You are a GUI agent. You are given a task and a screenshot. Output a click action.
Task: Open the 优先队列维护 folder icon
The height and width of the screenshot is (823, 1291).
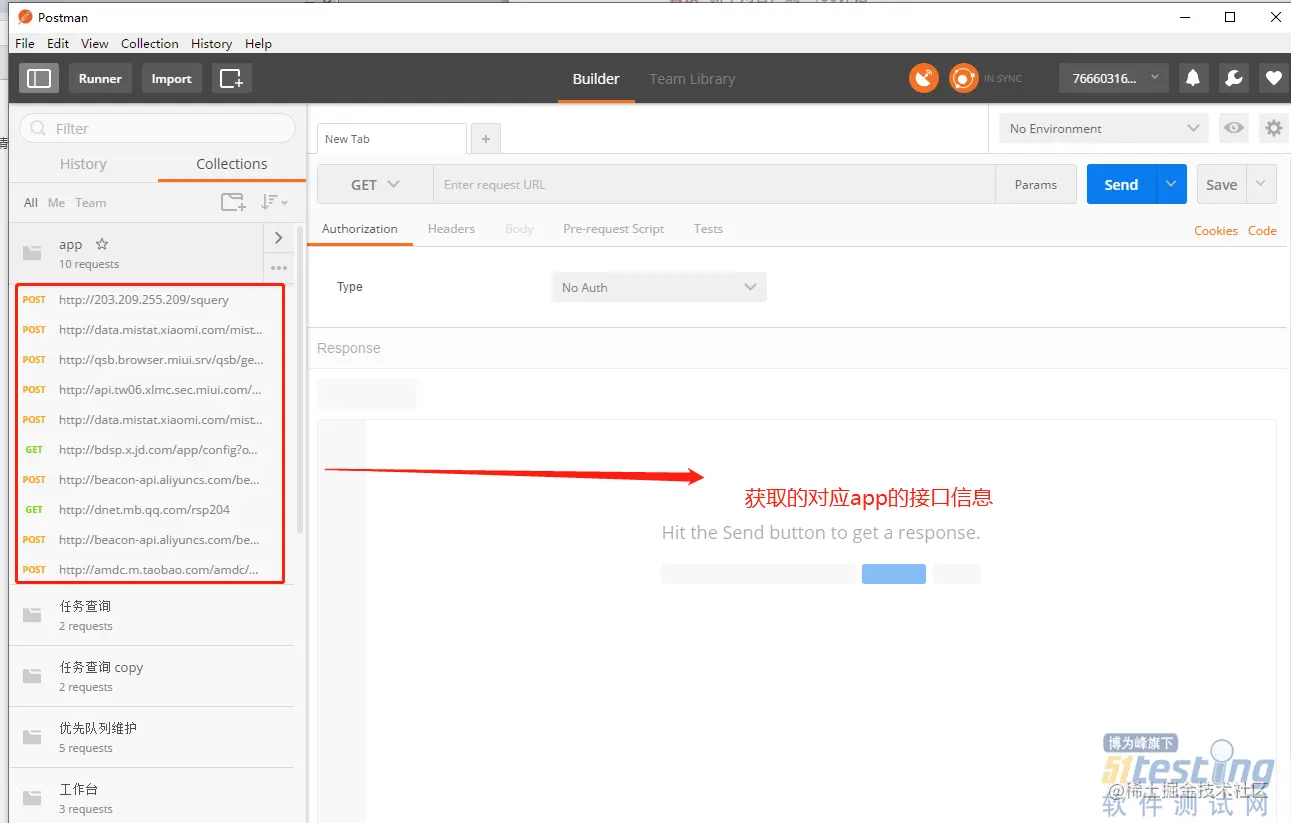tap(33, 737)
